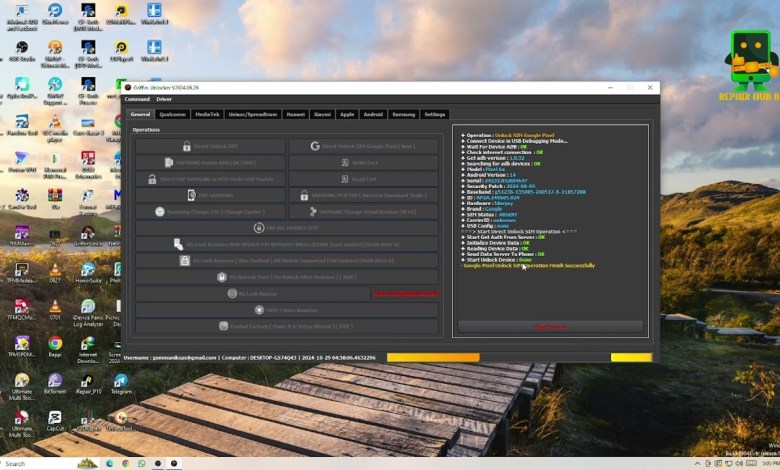
Task: Click Format Factory Setup Wizard MTP button
Action: (287, 326)
